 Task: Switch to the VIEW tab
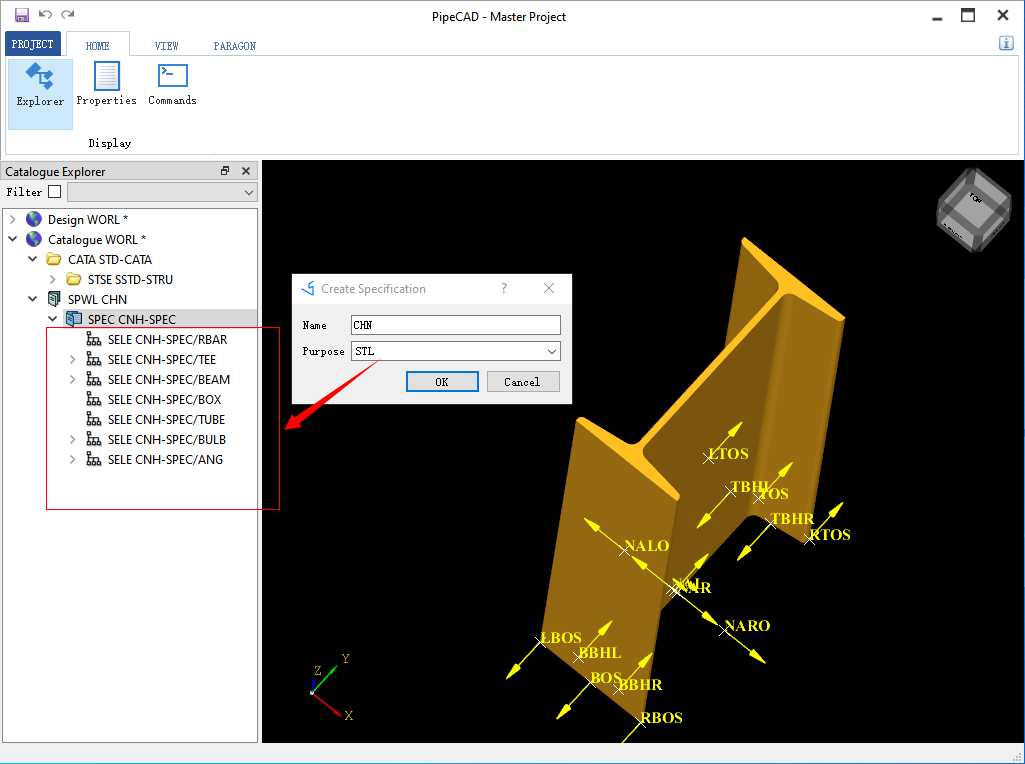(x=167, y=46)
